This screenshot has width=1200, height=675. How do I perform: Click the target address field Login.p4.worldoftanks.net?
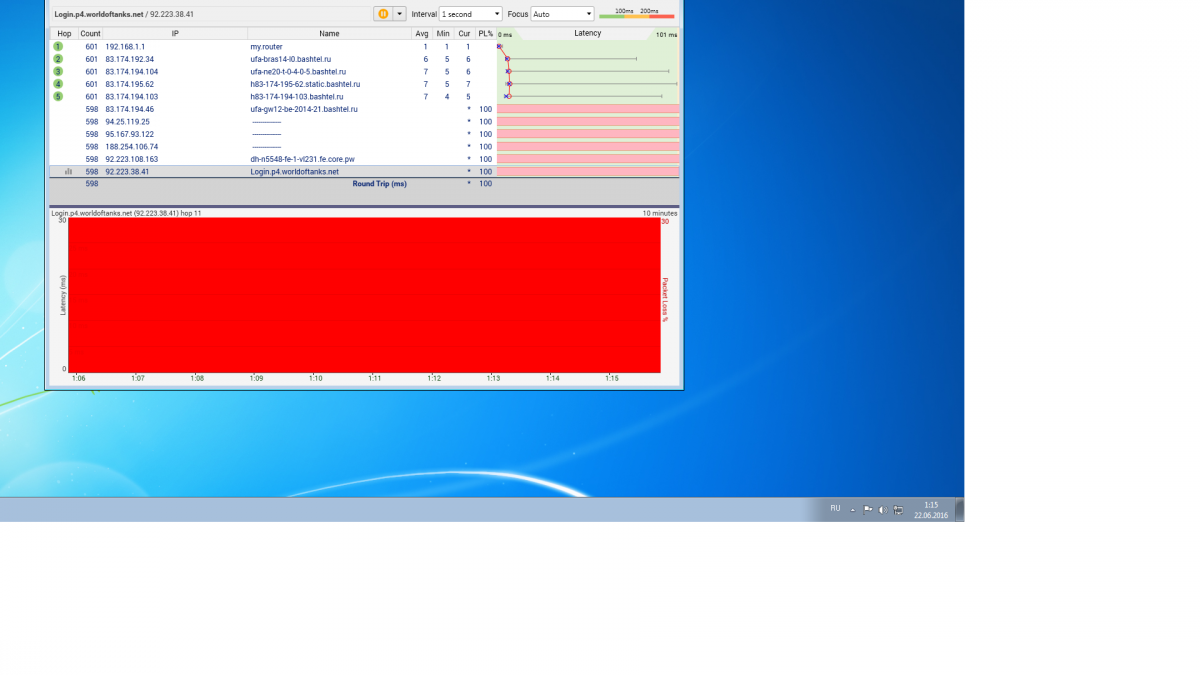210,14
